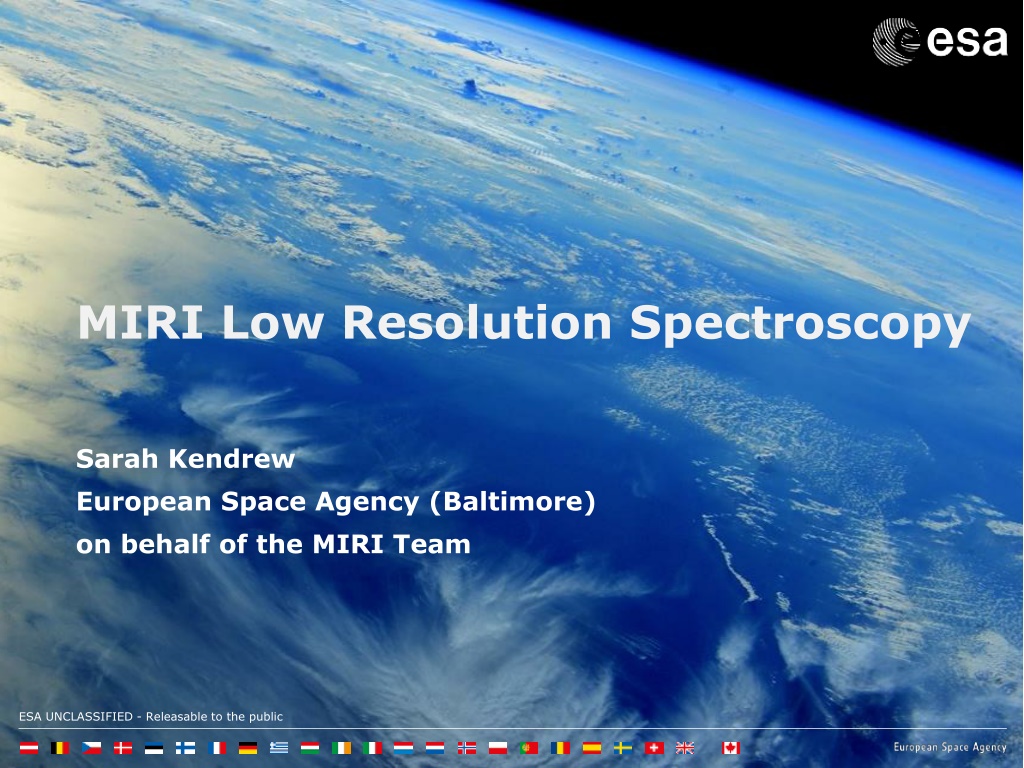
Task: Click the Finland flag icon
Action: click(x=185, y=748)
